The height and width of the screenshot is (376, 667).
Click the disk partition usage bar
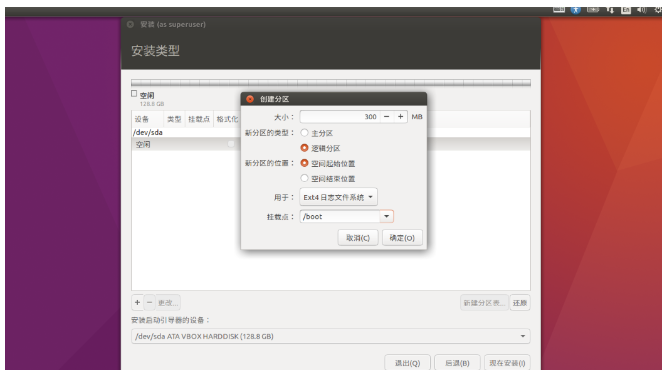[331, 83]
